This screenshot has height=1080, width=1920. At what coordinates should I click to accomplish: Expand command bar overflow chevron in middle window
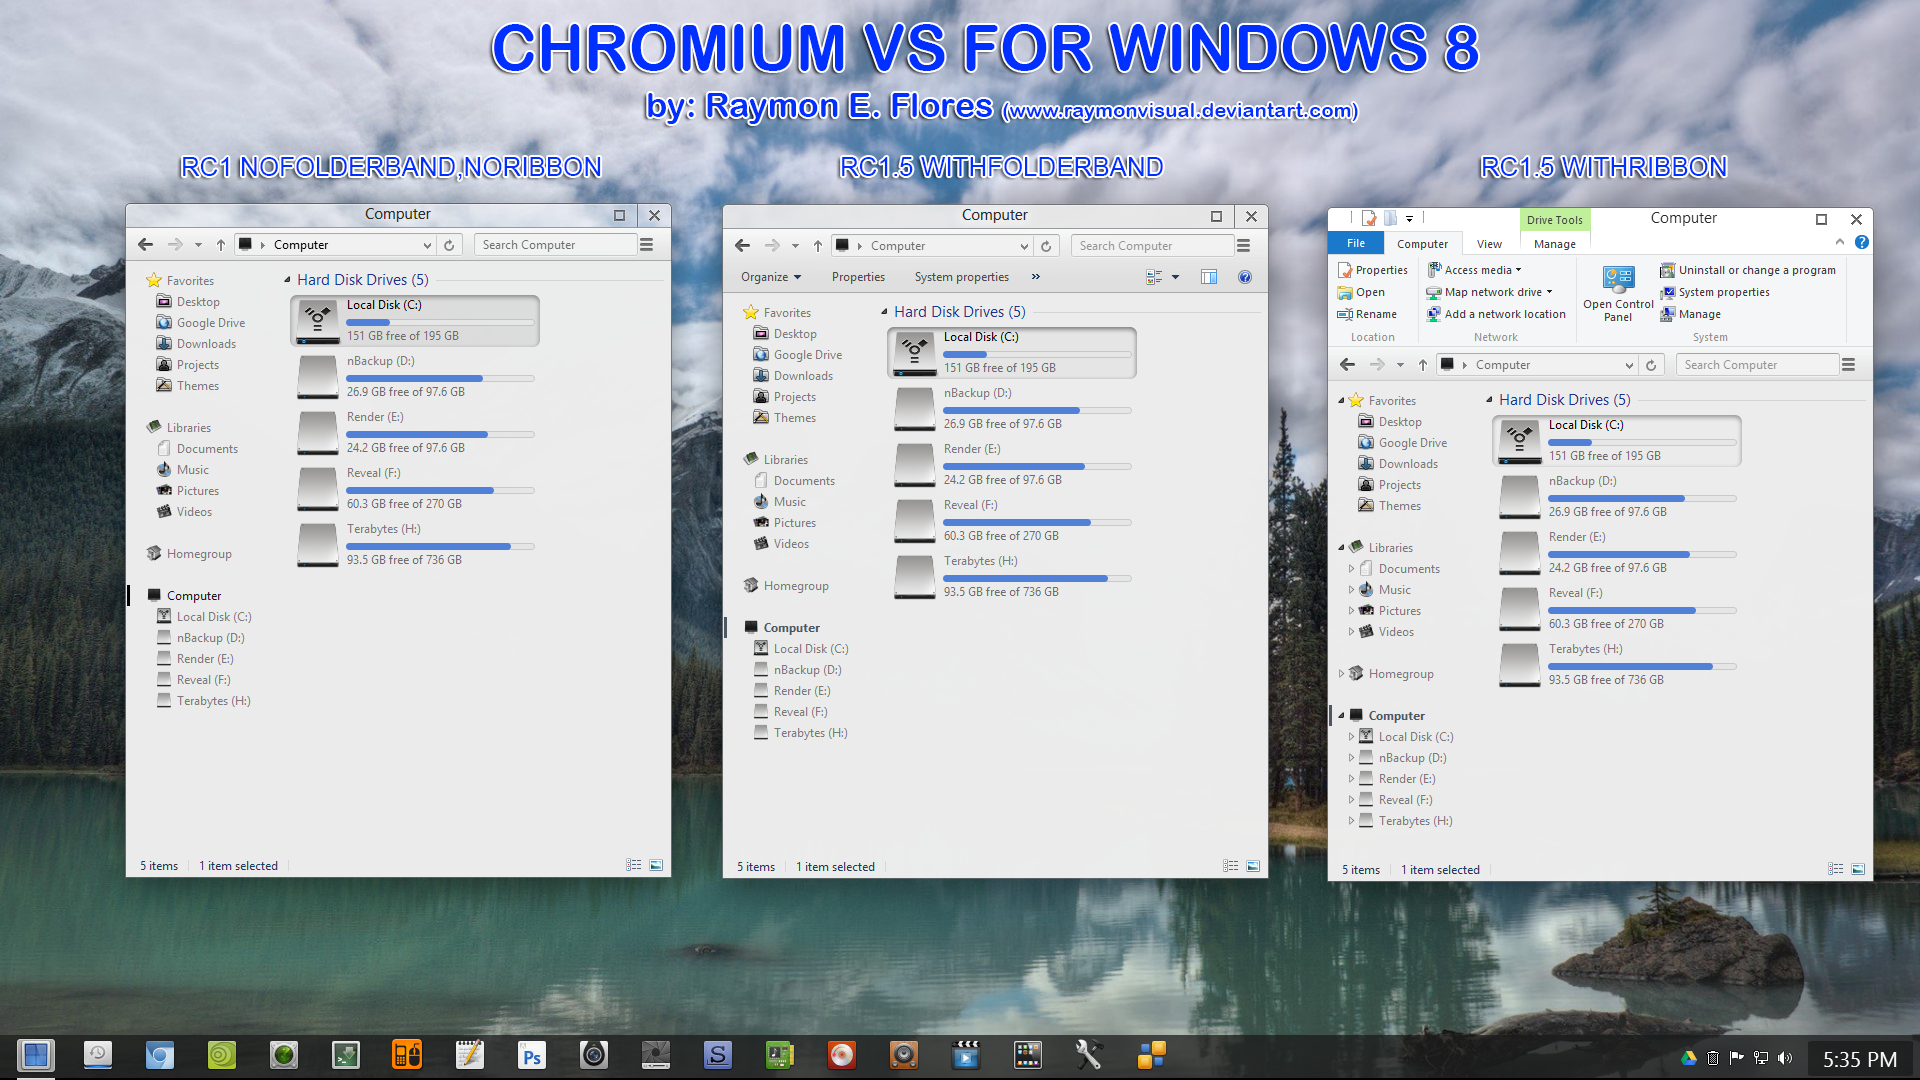click(1035, 277)
